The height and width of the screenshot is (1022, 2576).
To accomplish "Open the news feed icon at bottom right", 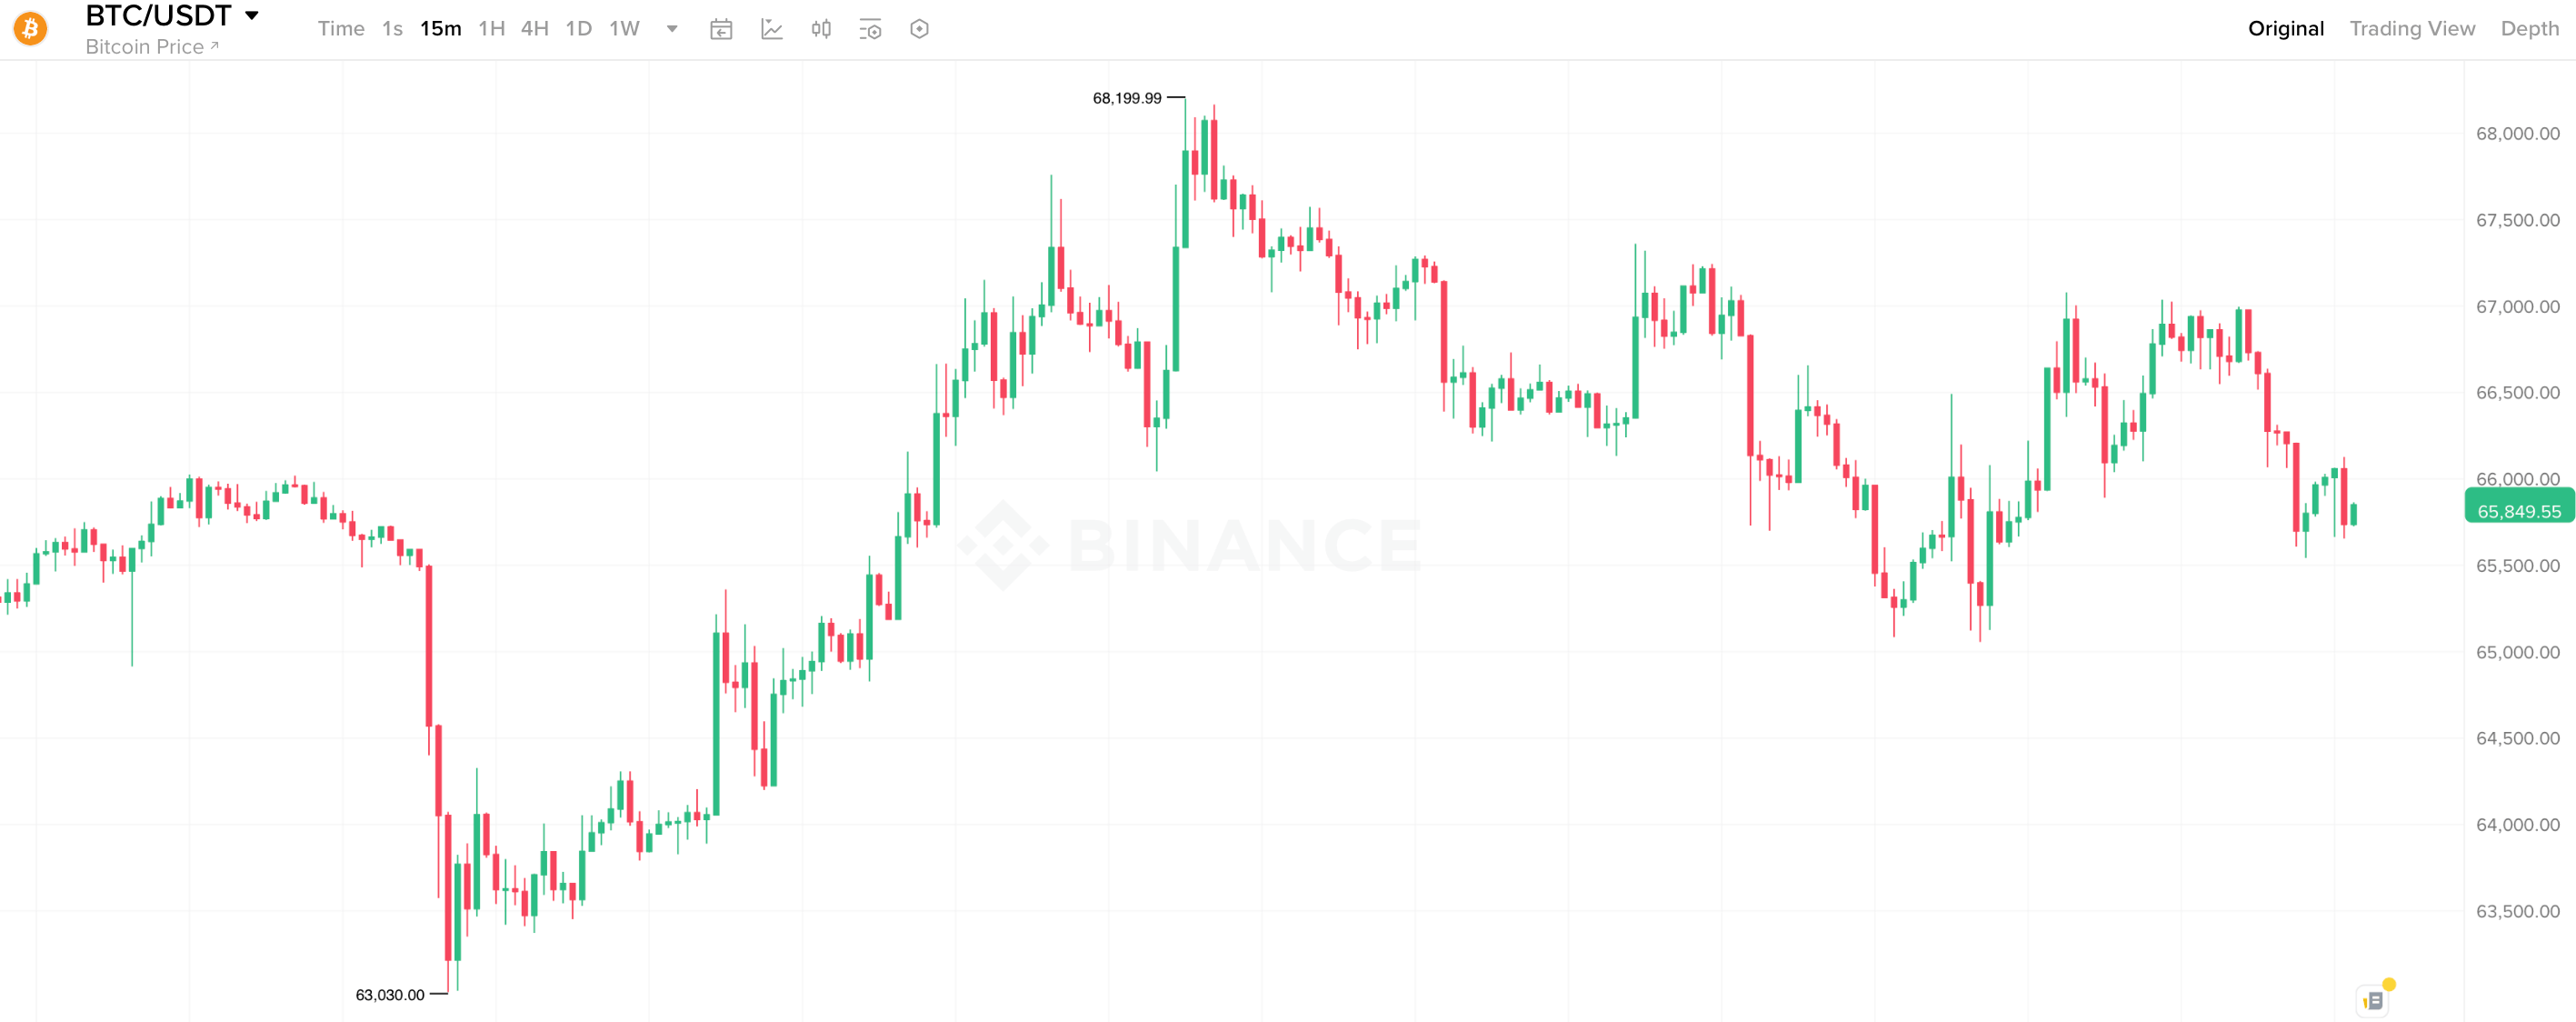I will point(2374,1000).
